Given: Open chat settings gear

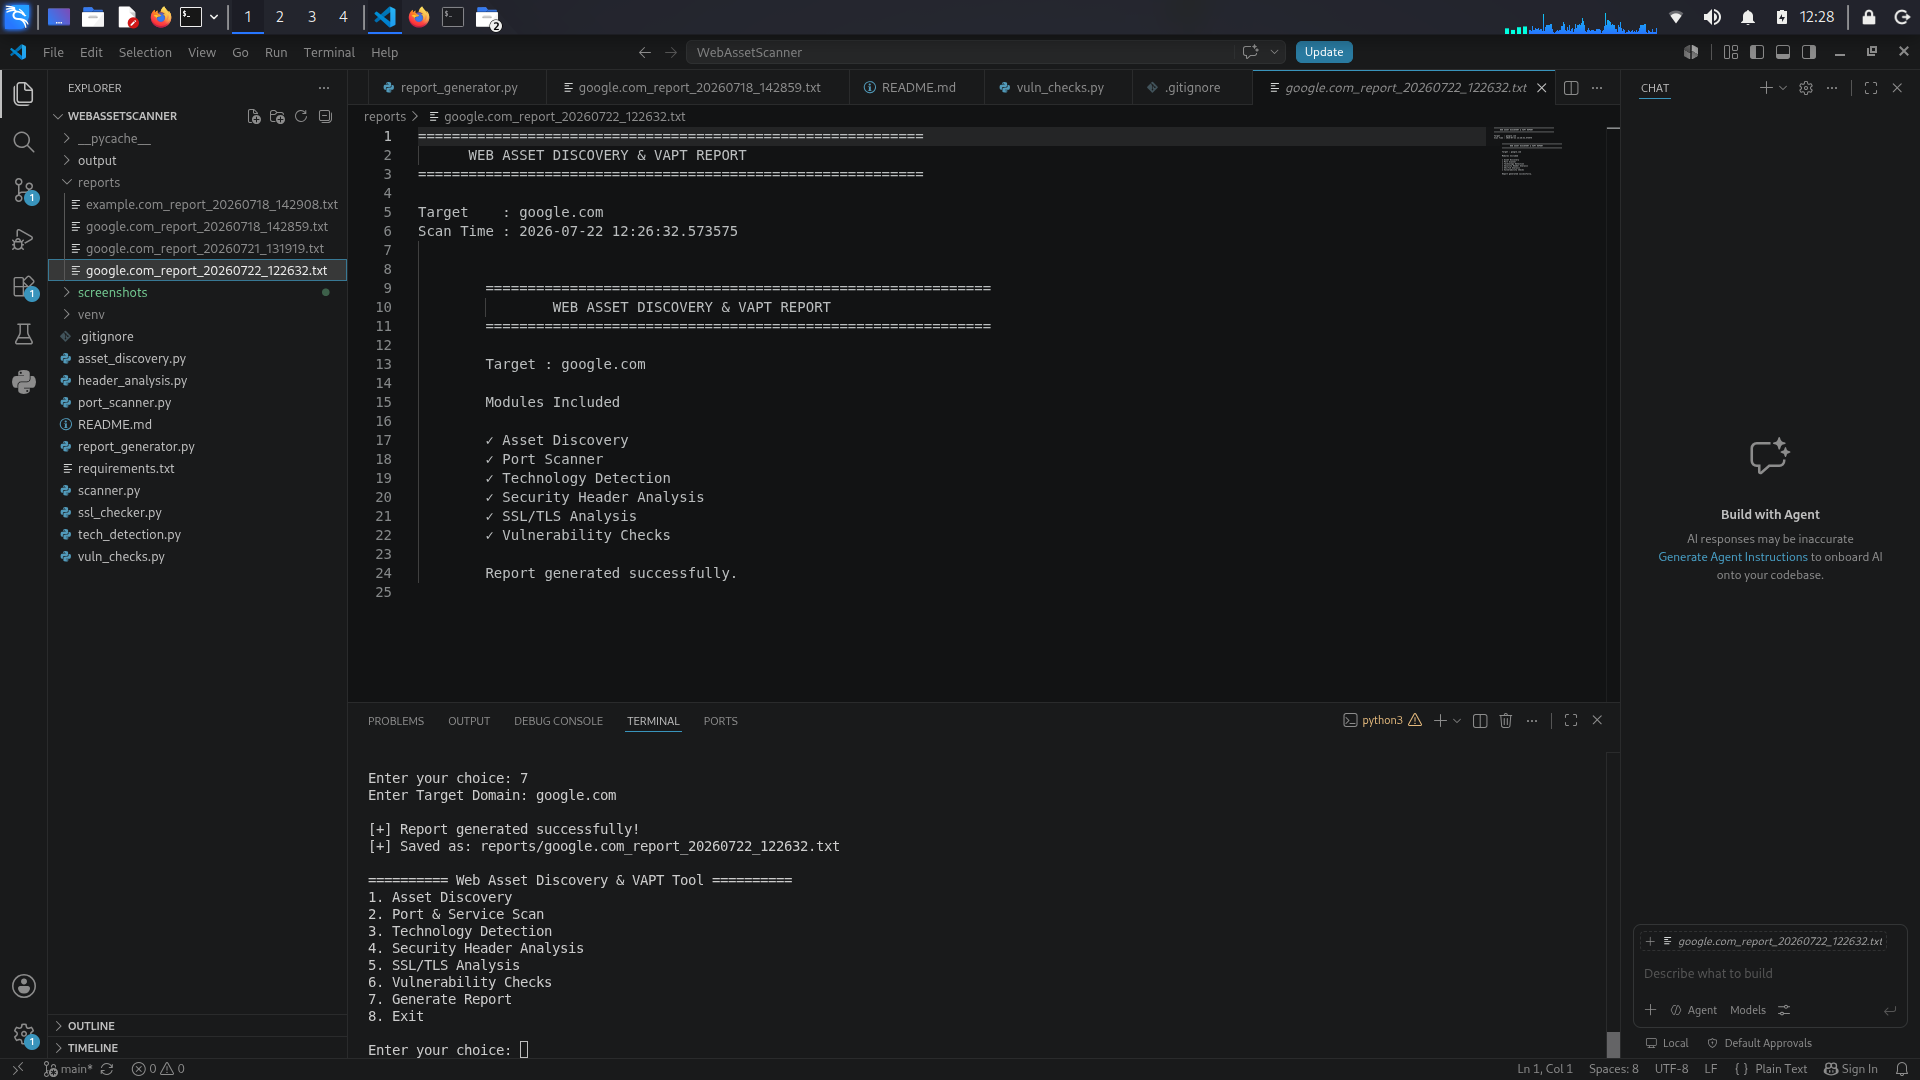Looking at the screenshot, I should pos(1806,88).
